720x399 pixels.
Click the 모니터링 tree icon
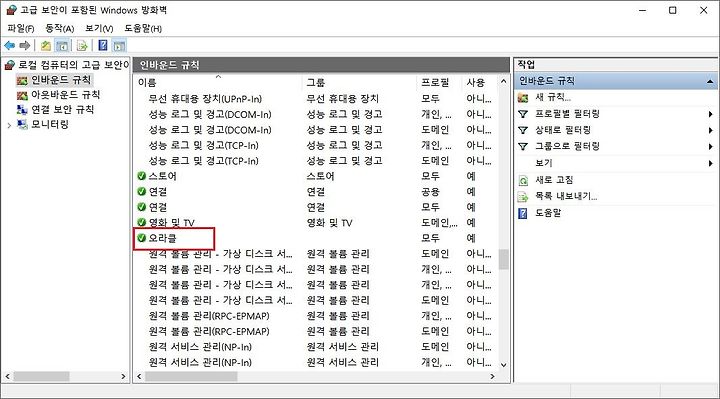(x=22, y=124)
